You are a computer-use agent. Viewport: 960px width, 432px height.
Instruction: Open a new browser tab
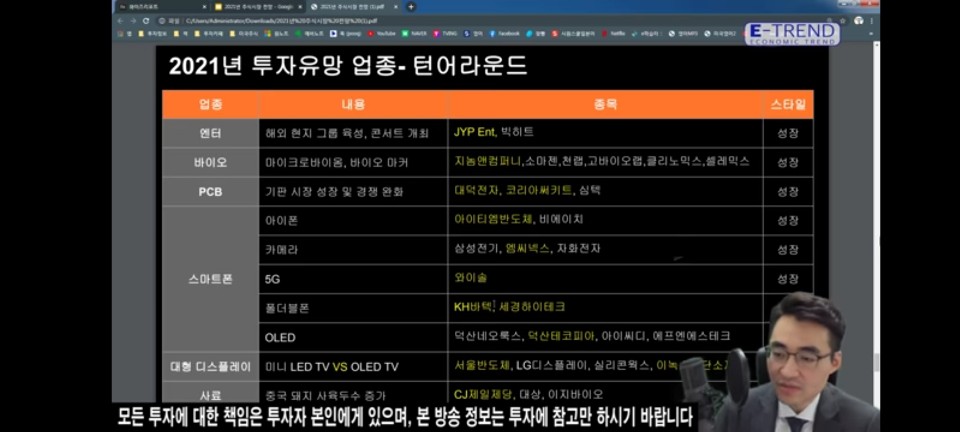pyautogui.click(x=411, y=7)
